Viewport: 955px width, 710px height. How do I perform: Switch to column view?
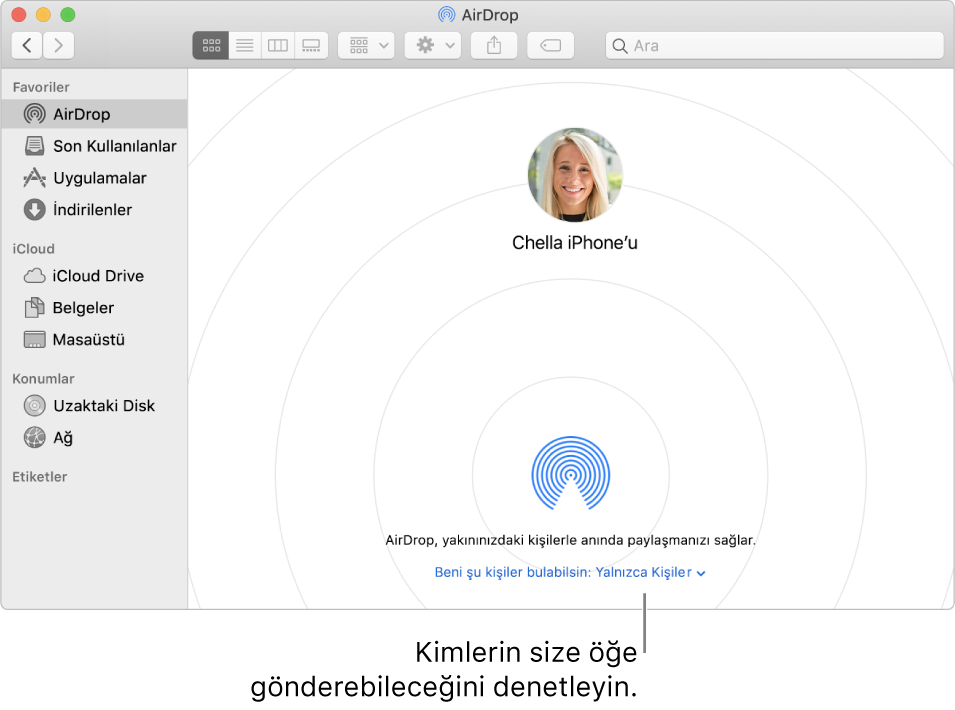[278, 46]
